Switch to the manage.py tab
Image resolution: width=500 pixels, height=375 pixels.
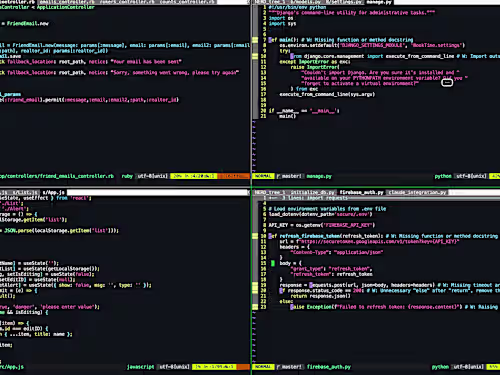tap(379, 2)
